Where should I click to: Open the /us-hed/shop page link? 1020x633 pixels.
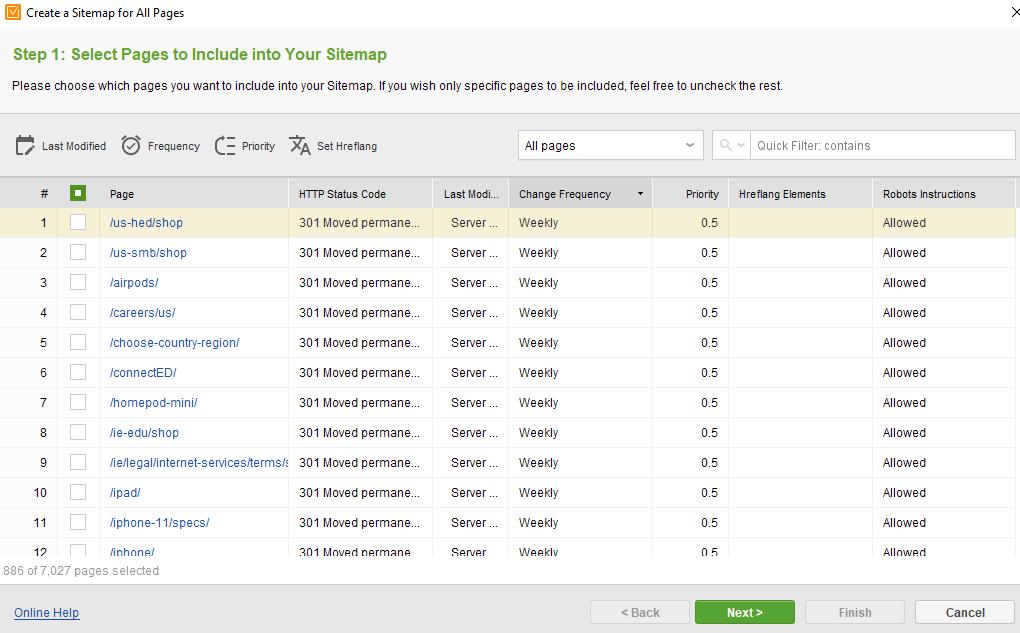pos(146,222)
